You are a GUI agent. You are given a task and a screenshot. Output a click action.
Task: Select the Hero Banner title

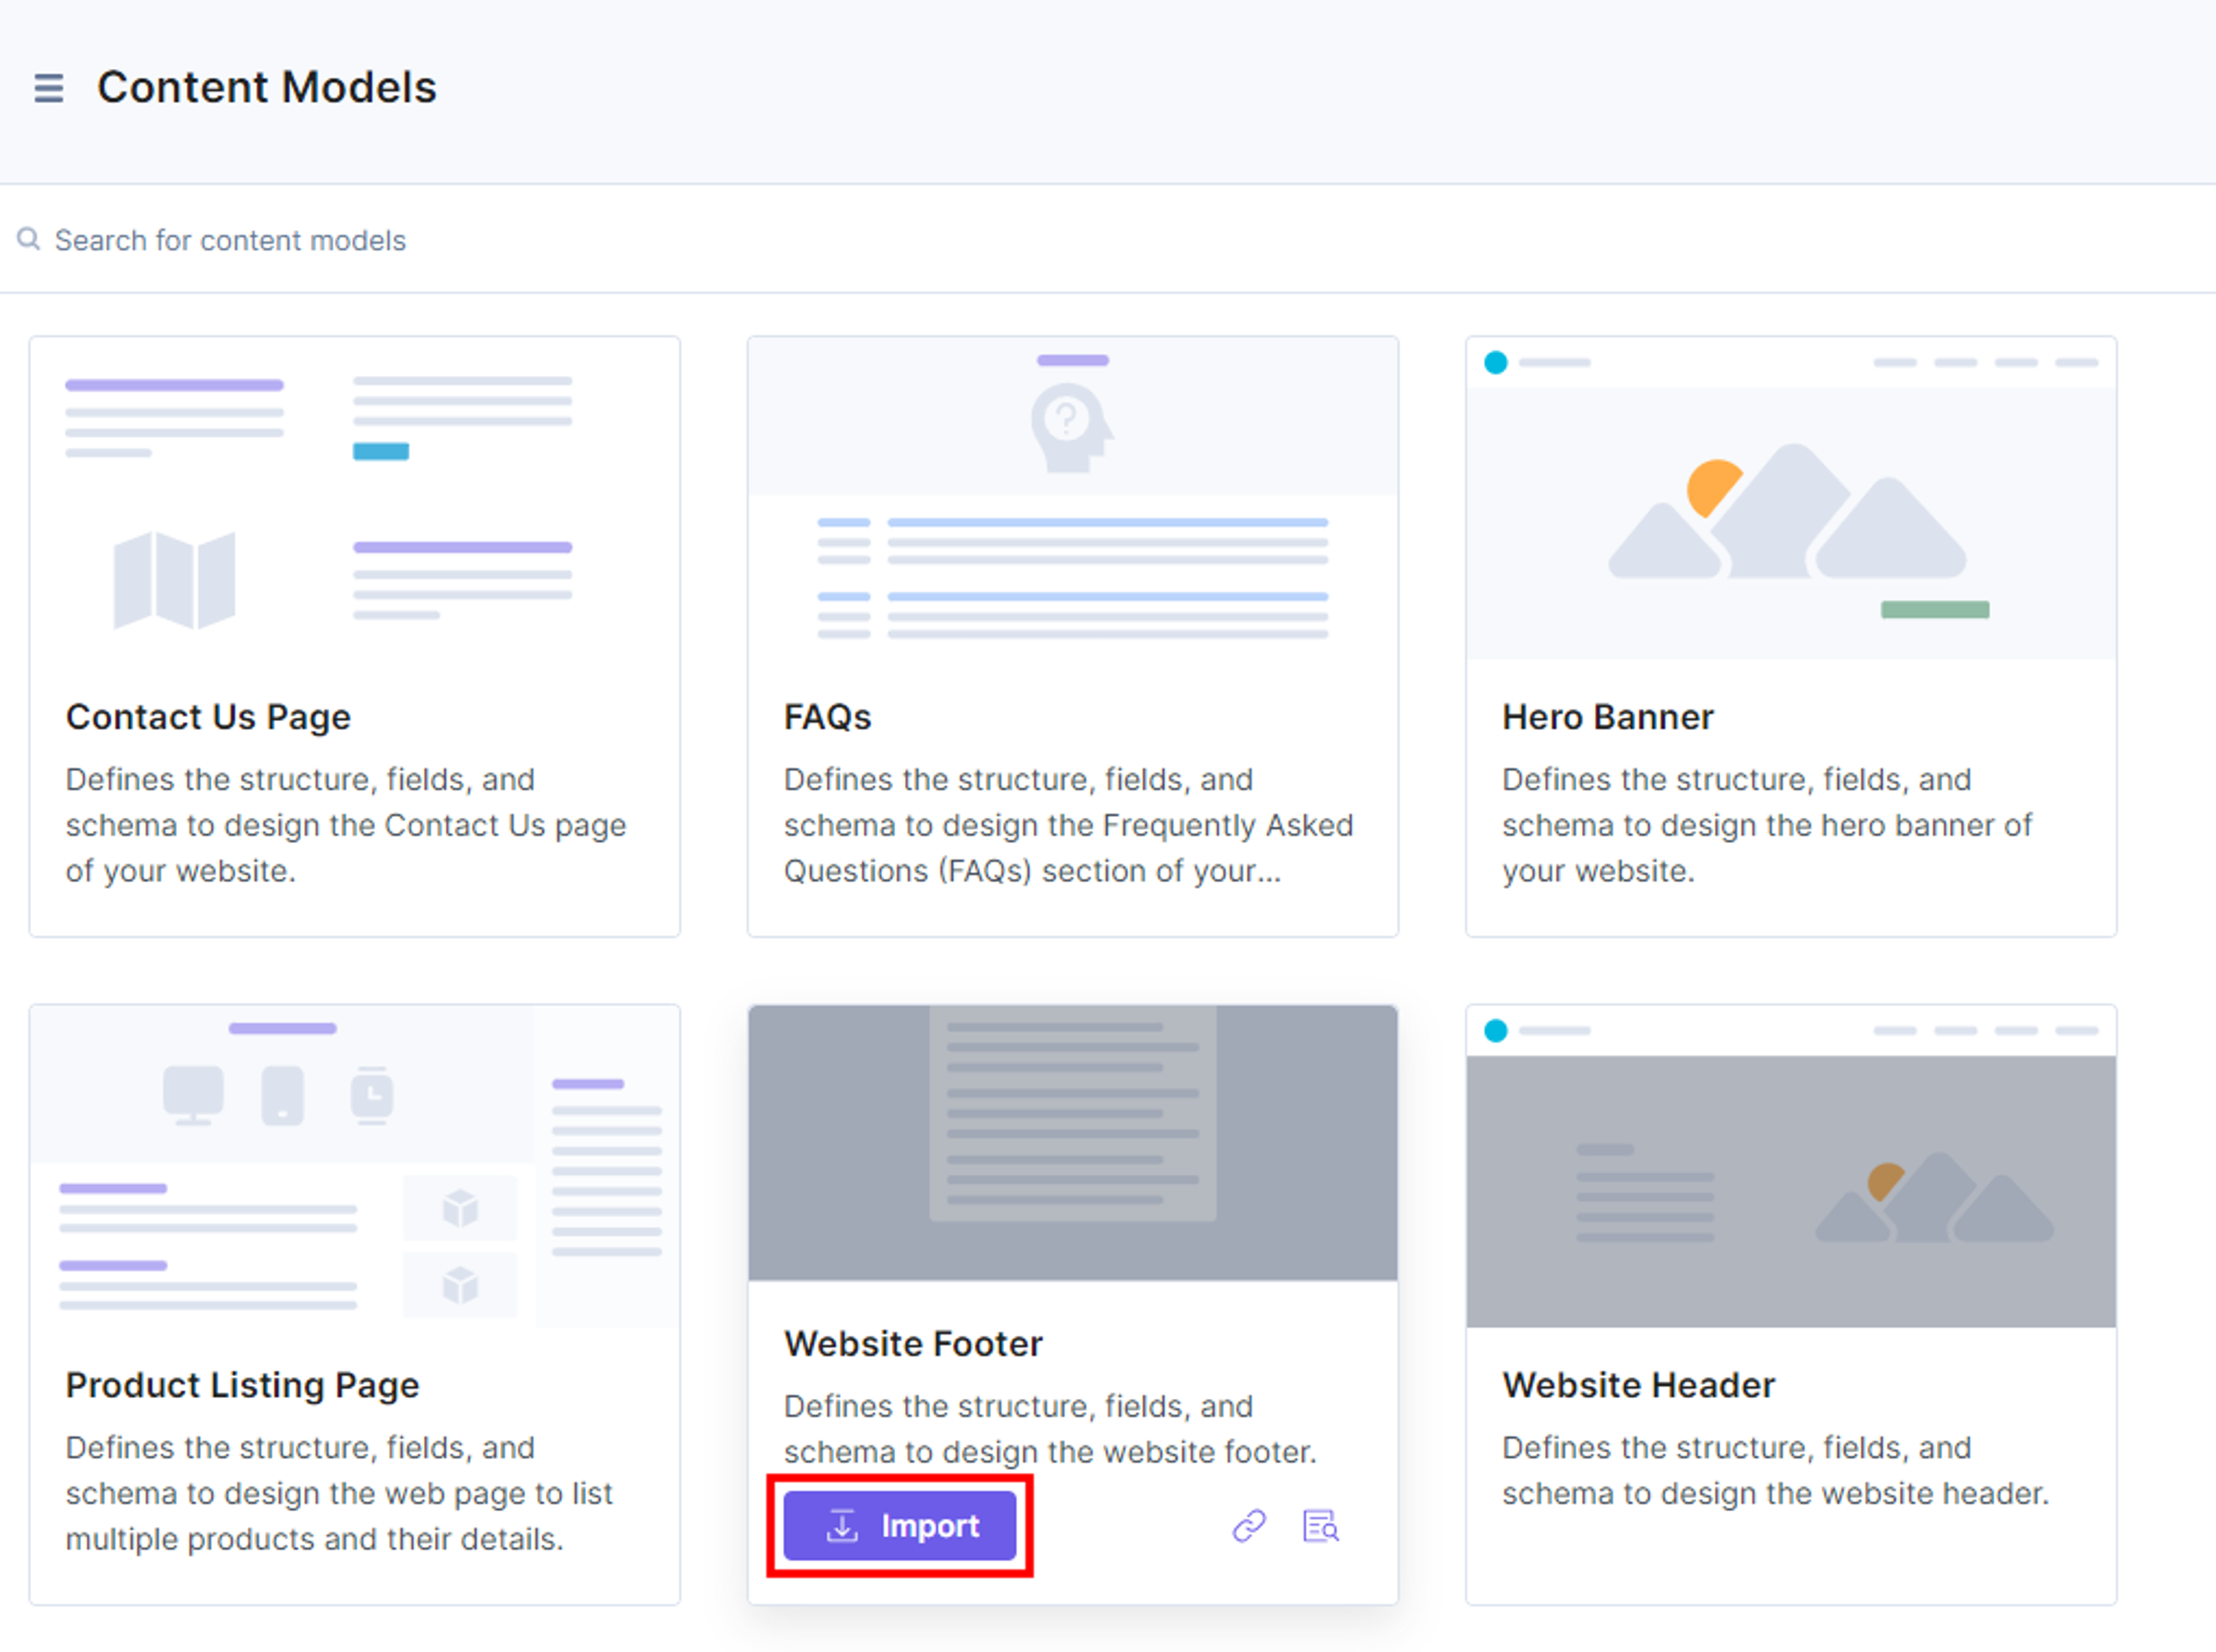(1607, 717)
